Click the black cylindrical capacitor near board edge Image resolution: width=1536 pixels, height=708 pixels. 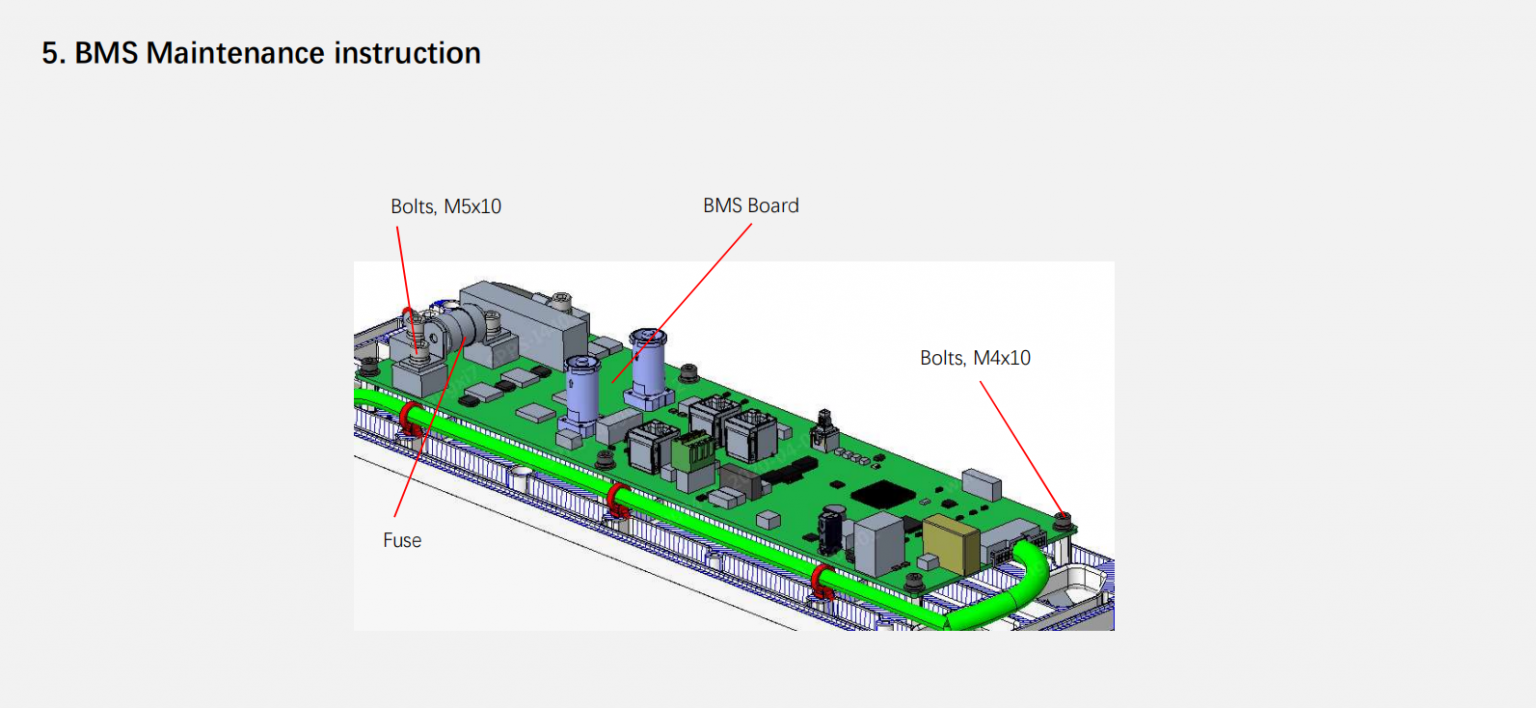tap(832, 530)
